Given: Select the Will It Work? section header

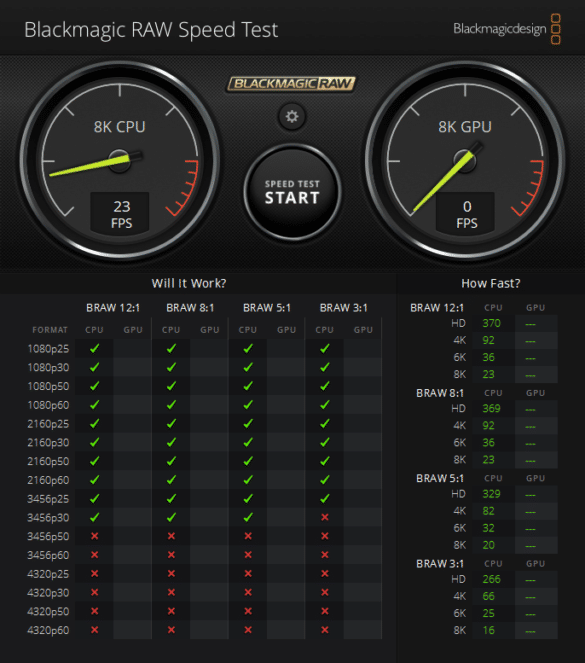Looking at the screenshot, I should pos(189,283).
